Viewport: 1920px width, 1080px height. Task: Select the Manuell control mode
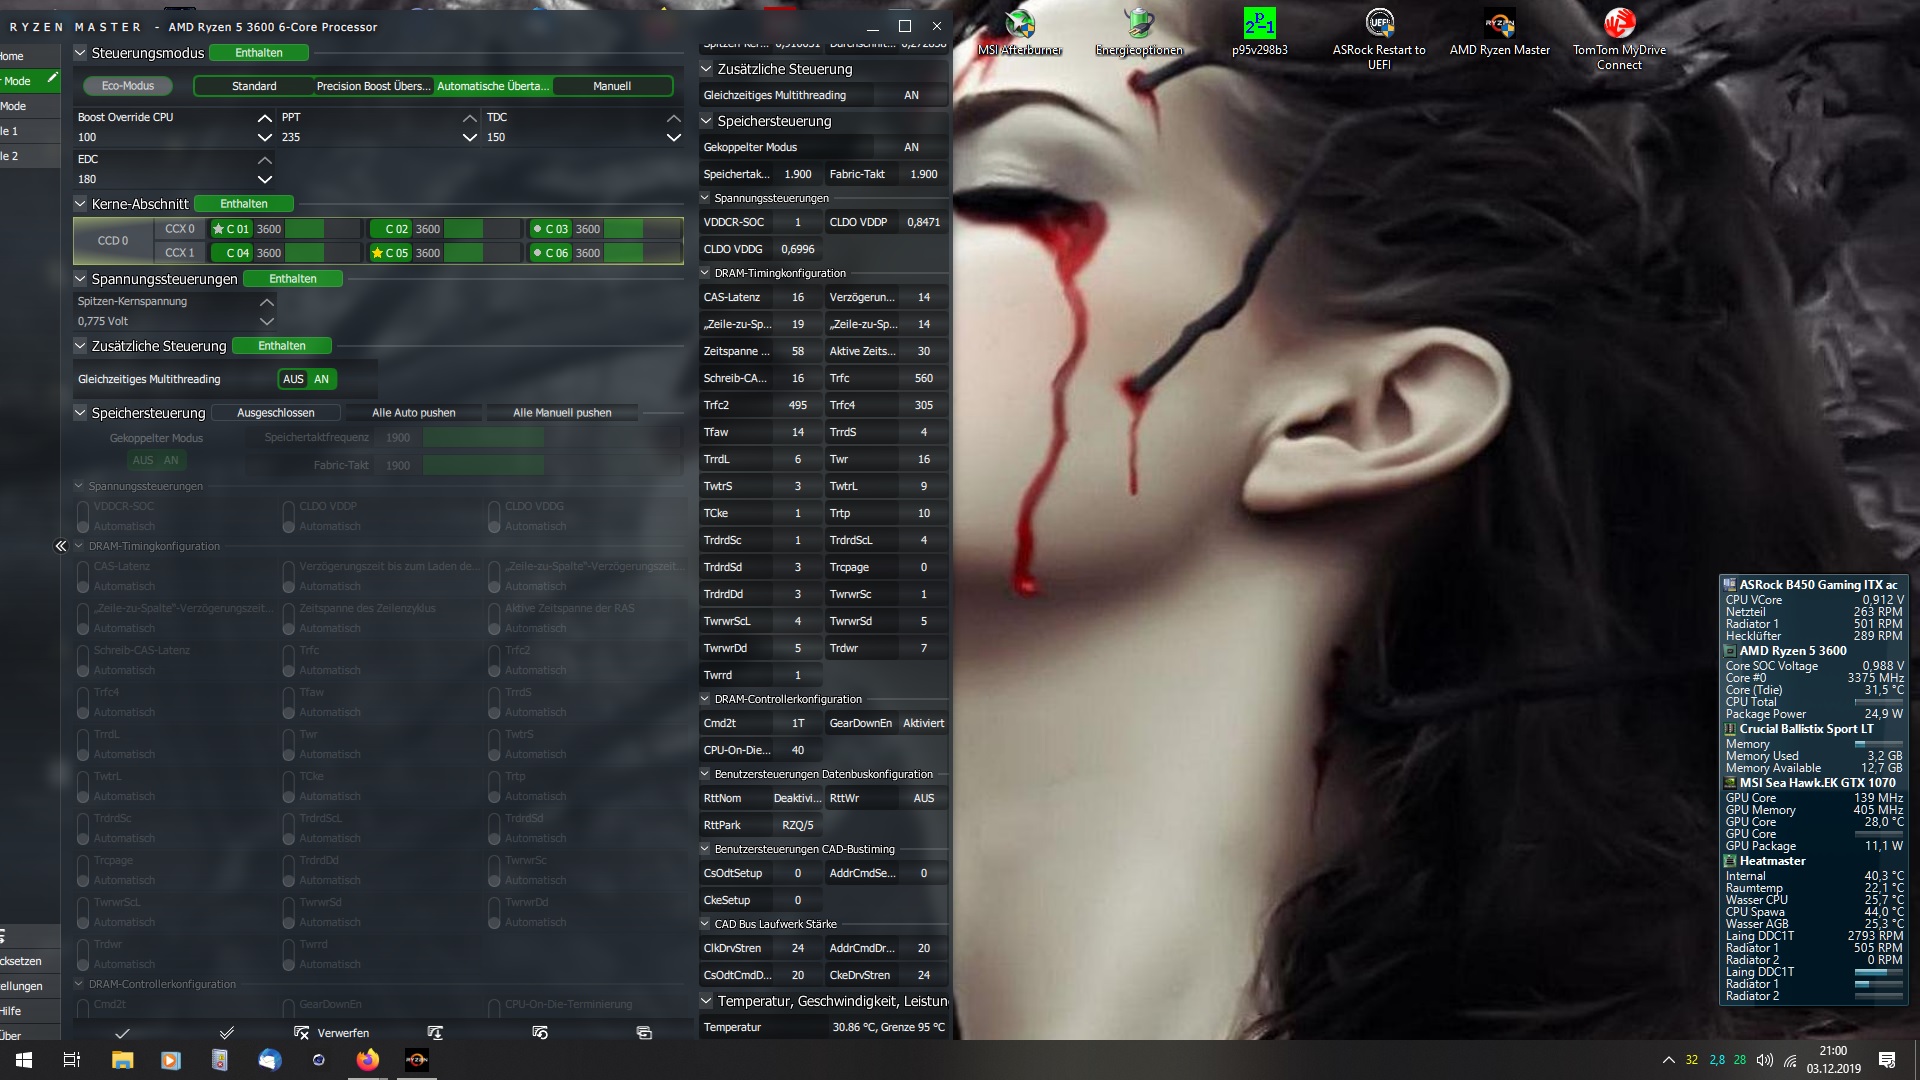pos(611,86)
